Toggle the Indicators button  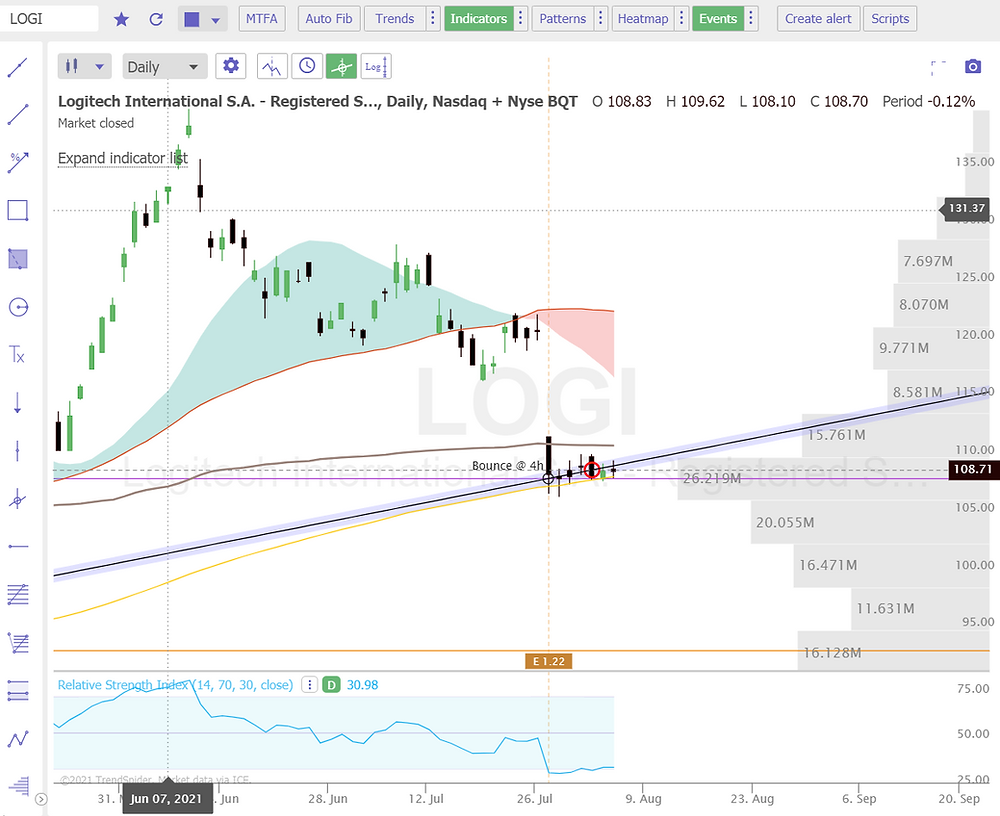tap(478, 19)
